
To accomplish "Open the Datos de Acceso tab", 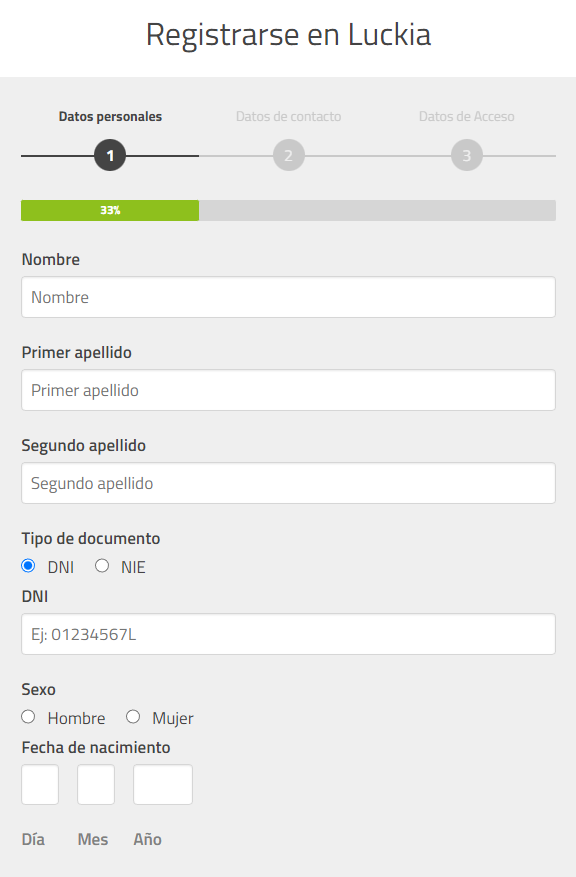I will click(x=466, y=116).
